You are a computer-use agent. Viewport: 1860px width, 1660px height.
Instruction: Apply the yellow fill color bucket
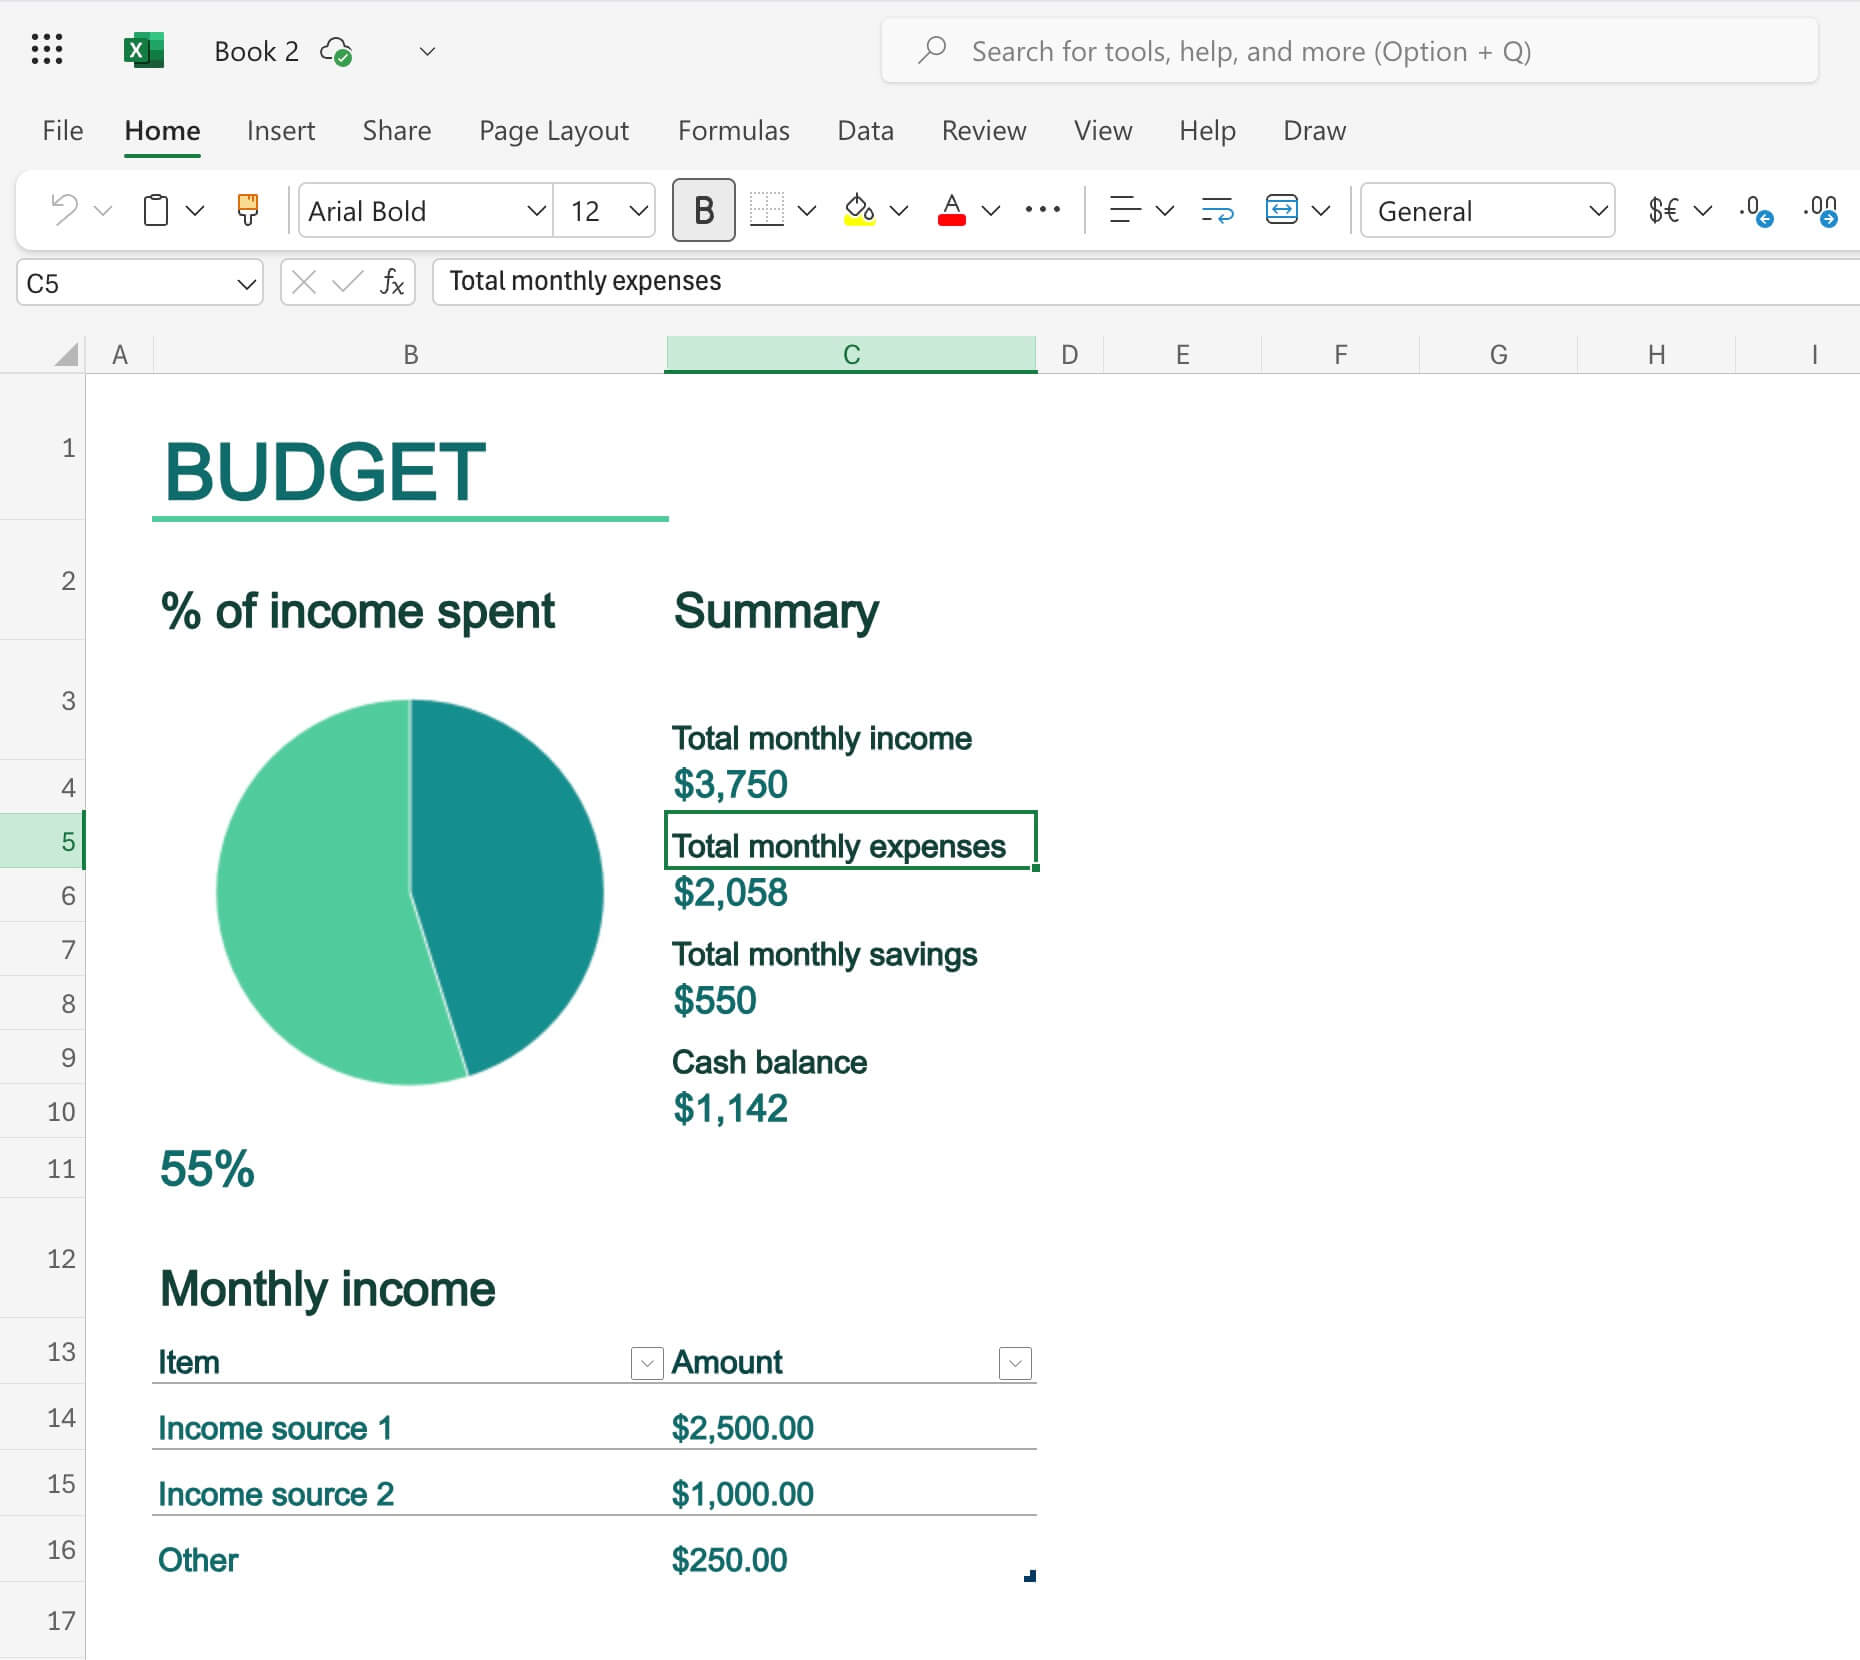tap(859, 210)
